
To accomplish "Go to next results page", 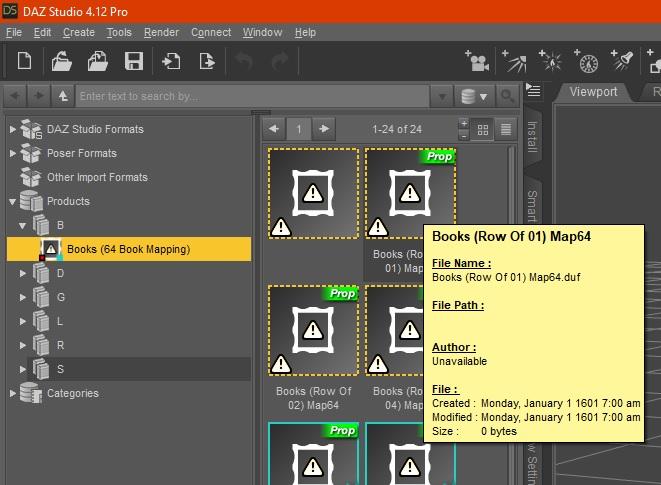I will (x=324, y=129).
